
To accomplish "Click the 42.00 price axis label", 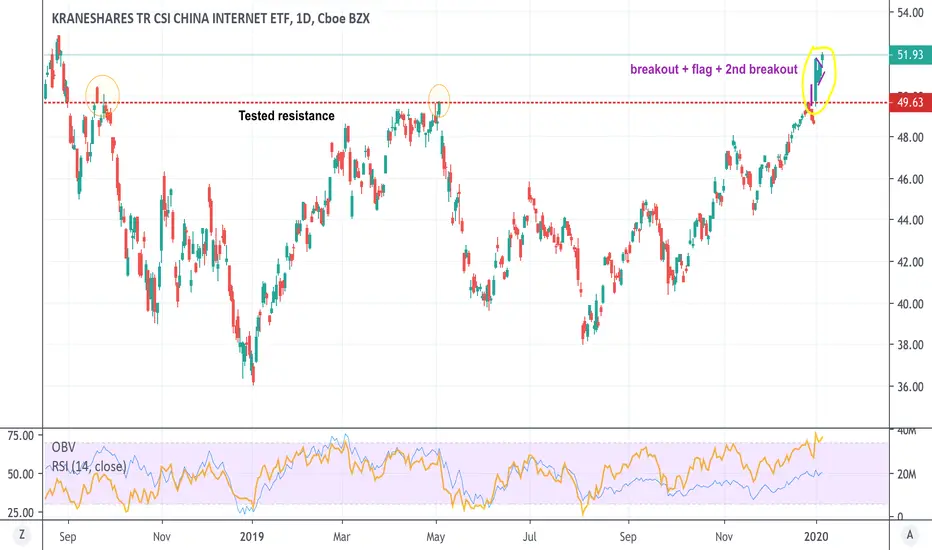I will click(x=910, y=262).
